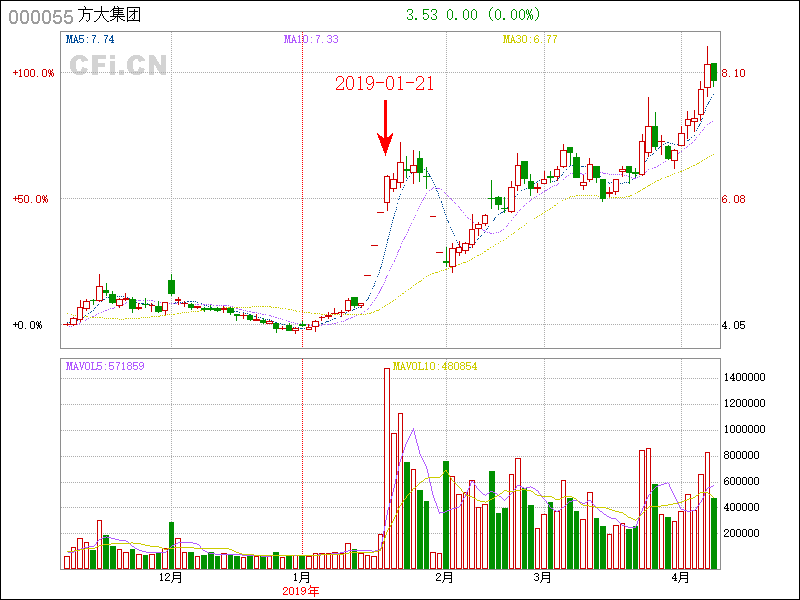Jump to the 4月 time axis label
Image resolution: width=800 pixels, height=600 pixels.
click(681, 578)
